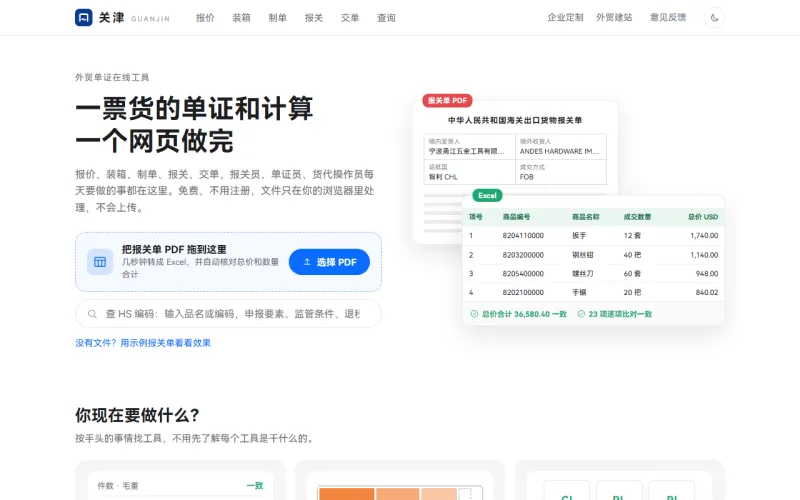Image resolution: width=800 pixels, height=500 pixels.
Task: Go to 外贸建站 link
Action: [614, 17]
